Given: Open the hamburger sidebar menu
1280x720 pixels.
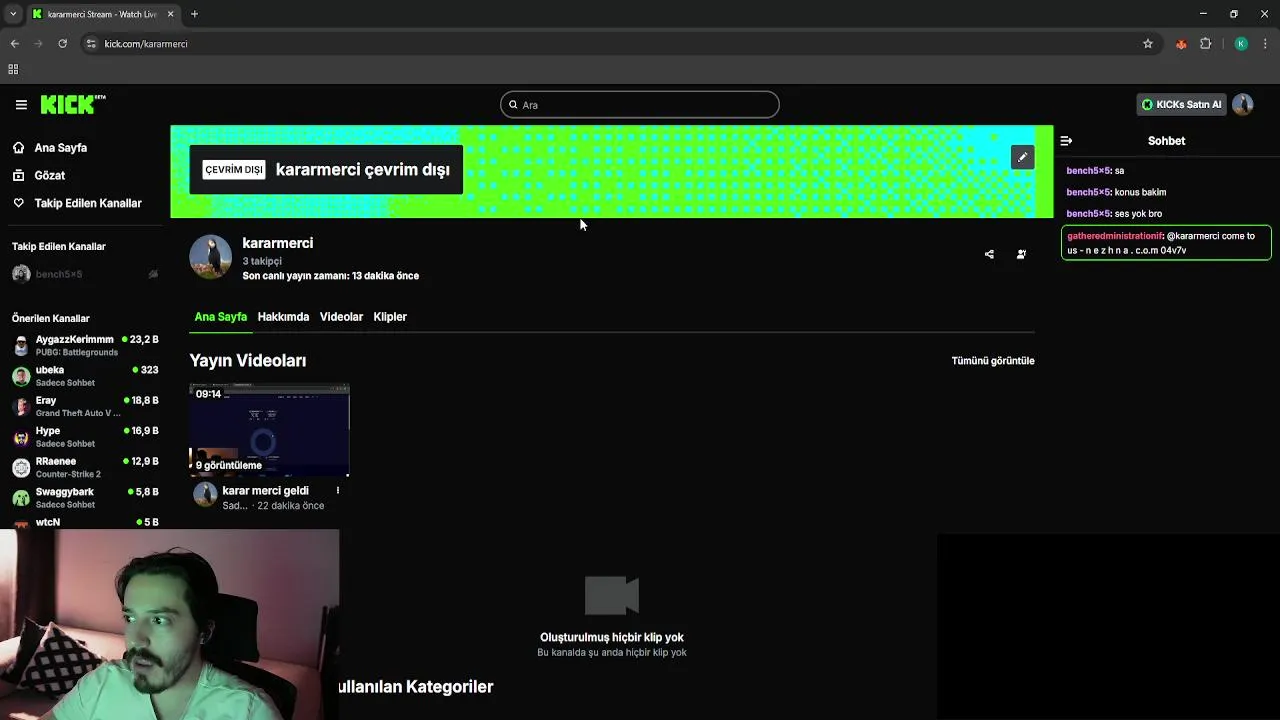Looking at the screenshot, I should tap(21, 104).
